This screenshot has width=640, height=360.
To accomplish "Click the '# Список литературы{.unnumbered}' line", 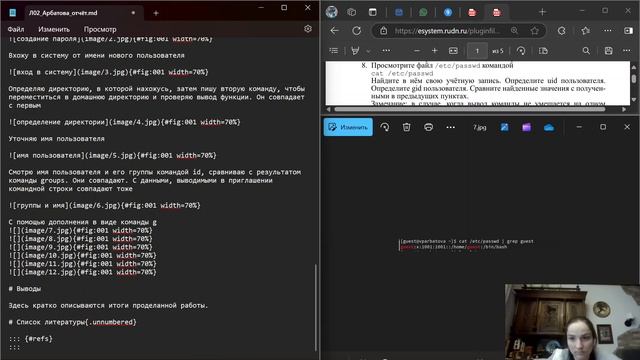I will point(72,322).
